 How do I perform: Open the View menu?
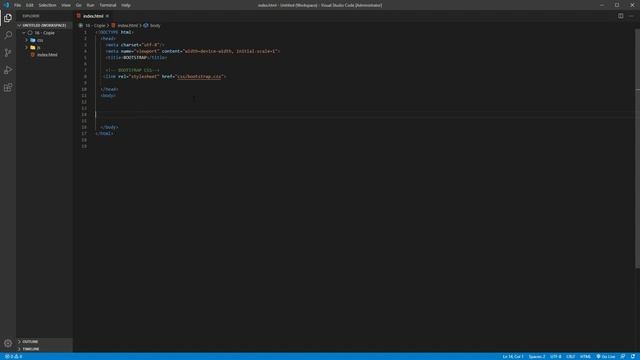point(66,5)
